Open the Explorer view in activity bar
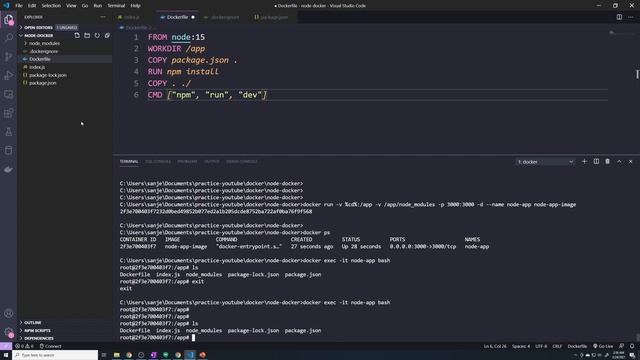The width and height of the screenshot is (640, 360). (9, 20)
